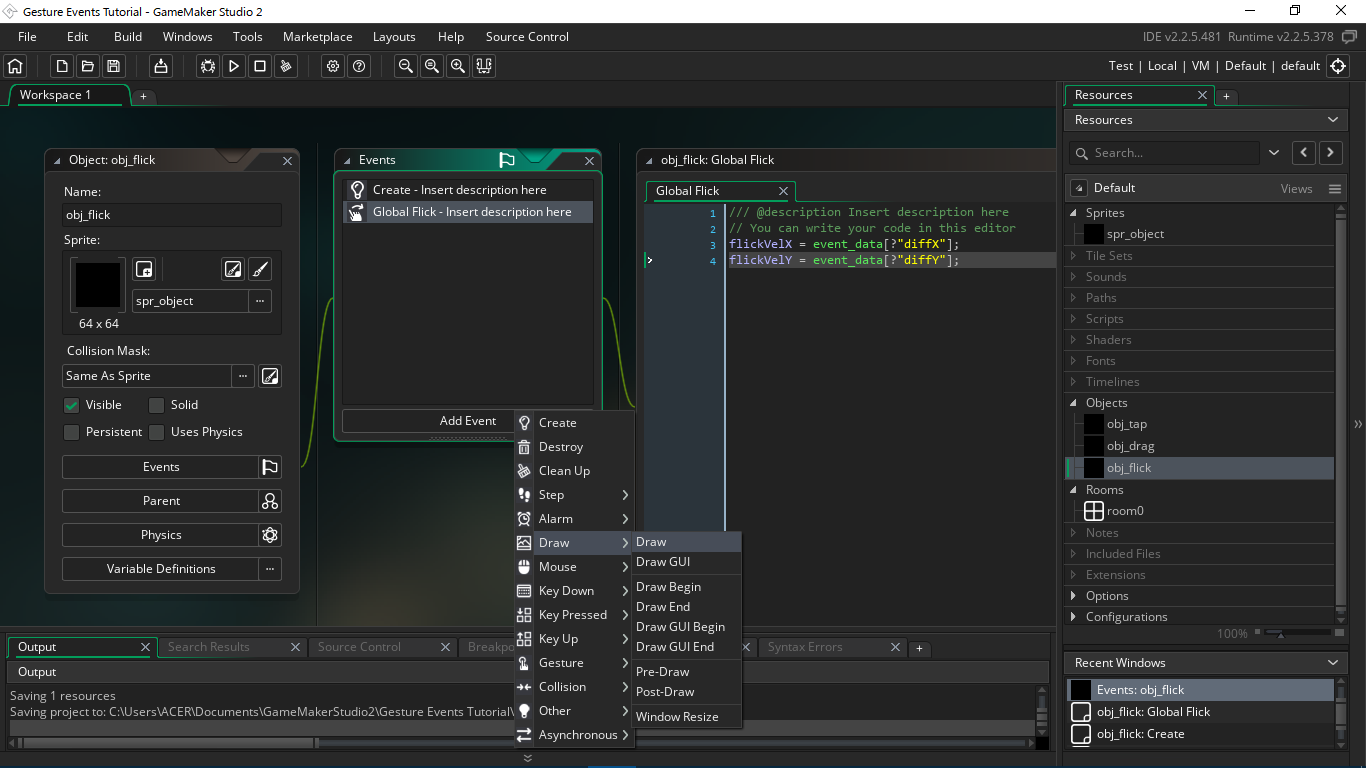The width and height of the screenshot is (1366, 768).
Task: Save the project with floppy icon
Action: [x=114, y=66]
